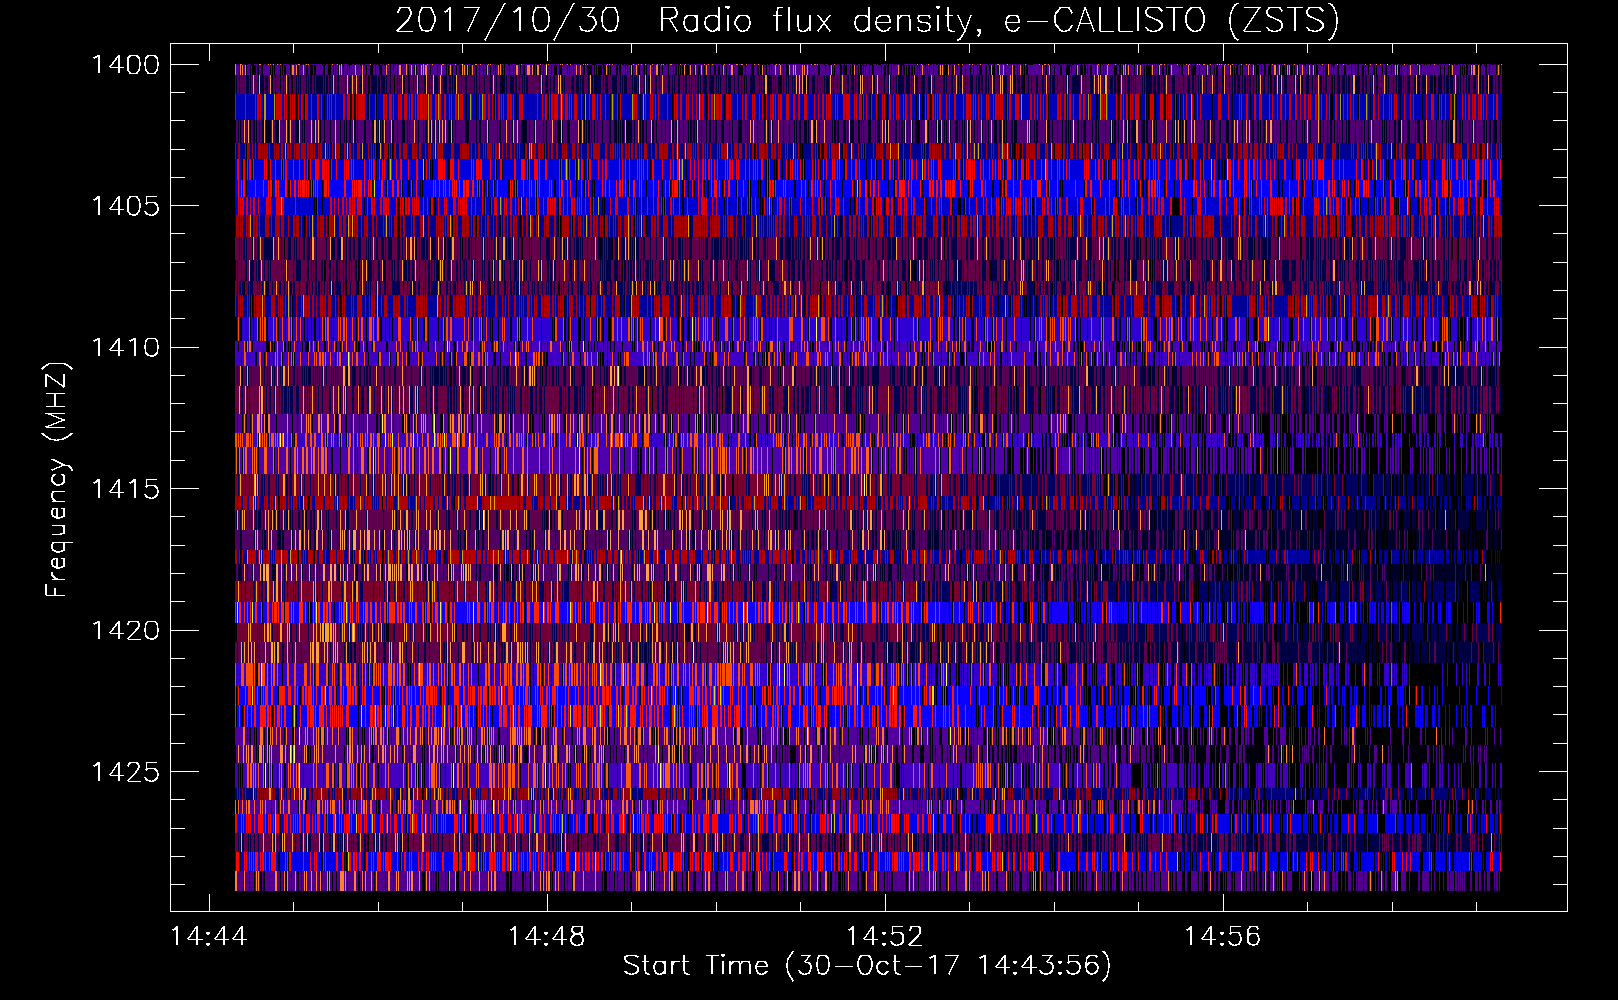Viewport: 1618px width, 1000px height.
Task: Click the plot title "2017/10/30 Radio flux density, e-CALLISTO (ZSTS)"
Action: coord(867,21)
